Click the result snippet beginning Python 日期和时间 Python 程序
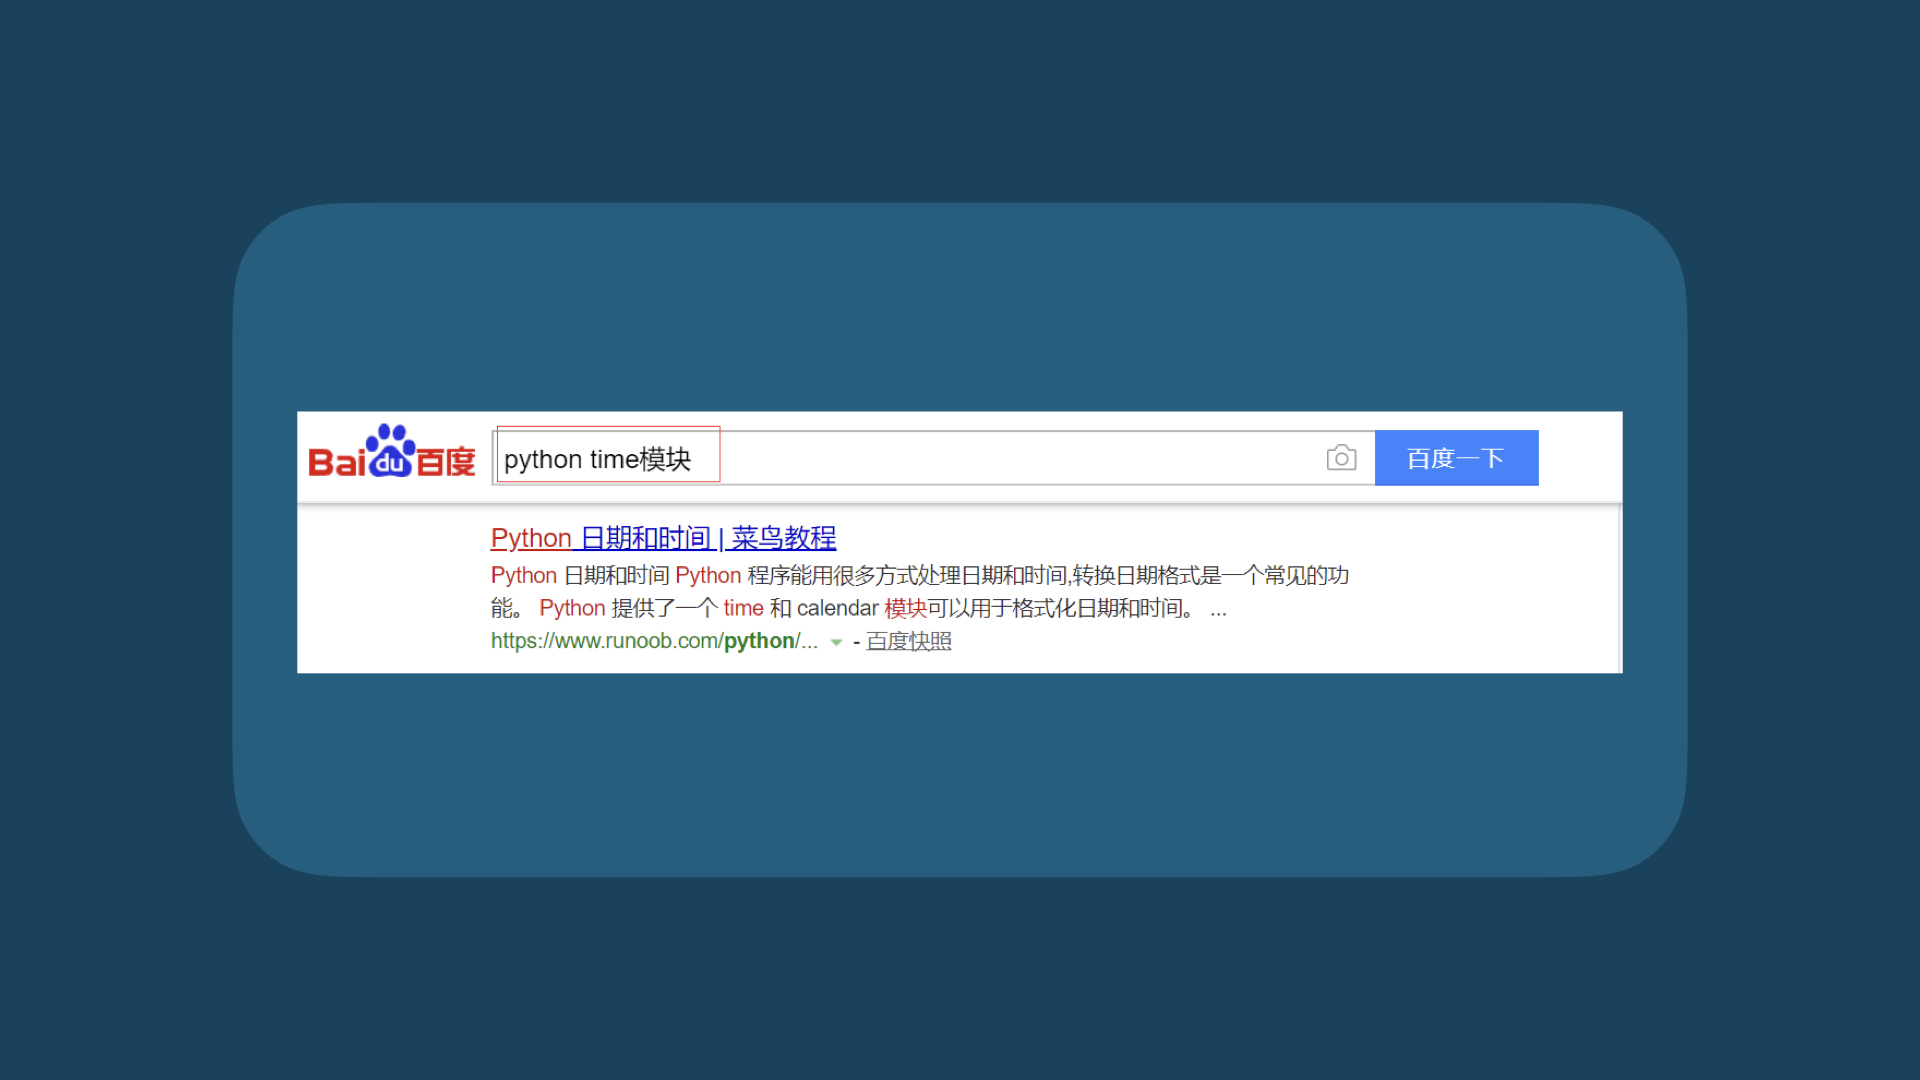Image resolution: width=1920 pixels, height=1080 pixels. click(x=919, y=592)
